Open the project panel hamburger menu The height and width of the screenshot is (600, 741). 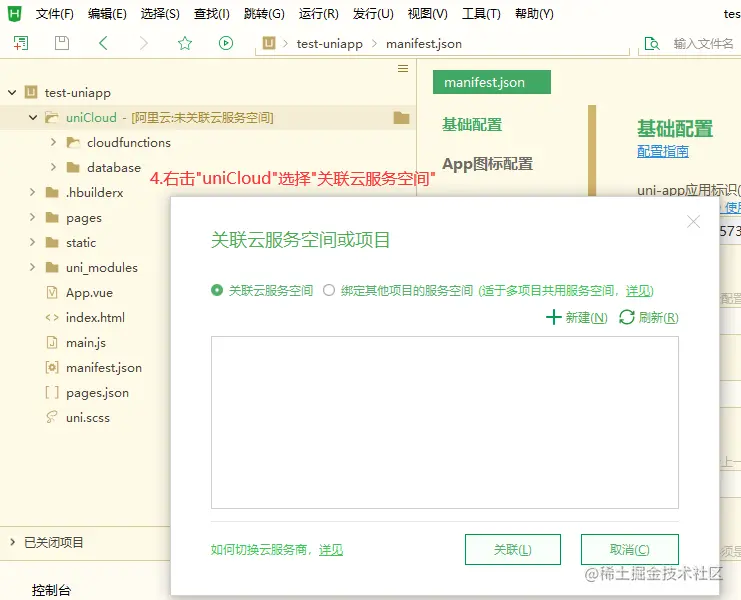[403, 69]
